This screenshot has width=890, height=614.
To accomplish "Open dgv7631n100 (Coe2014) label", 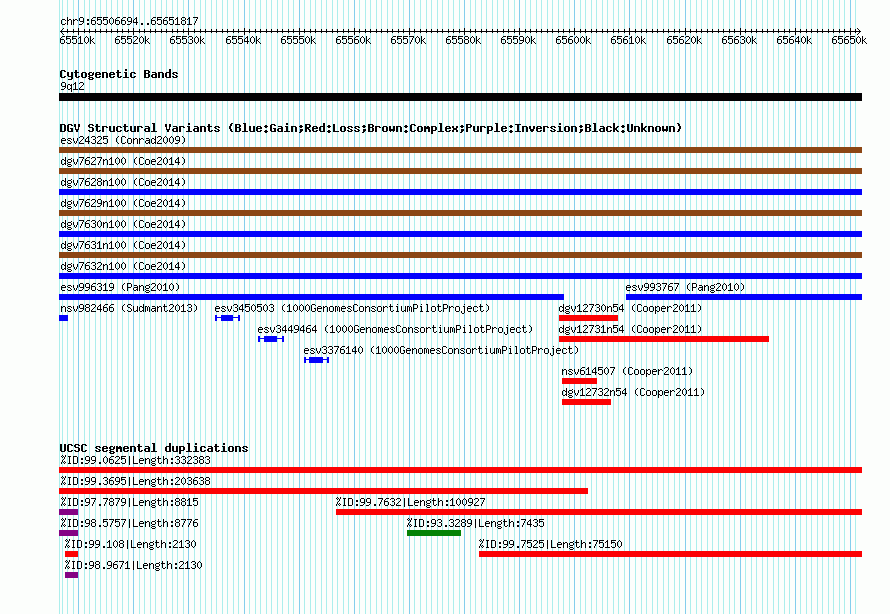I will tap(123, 245).
